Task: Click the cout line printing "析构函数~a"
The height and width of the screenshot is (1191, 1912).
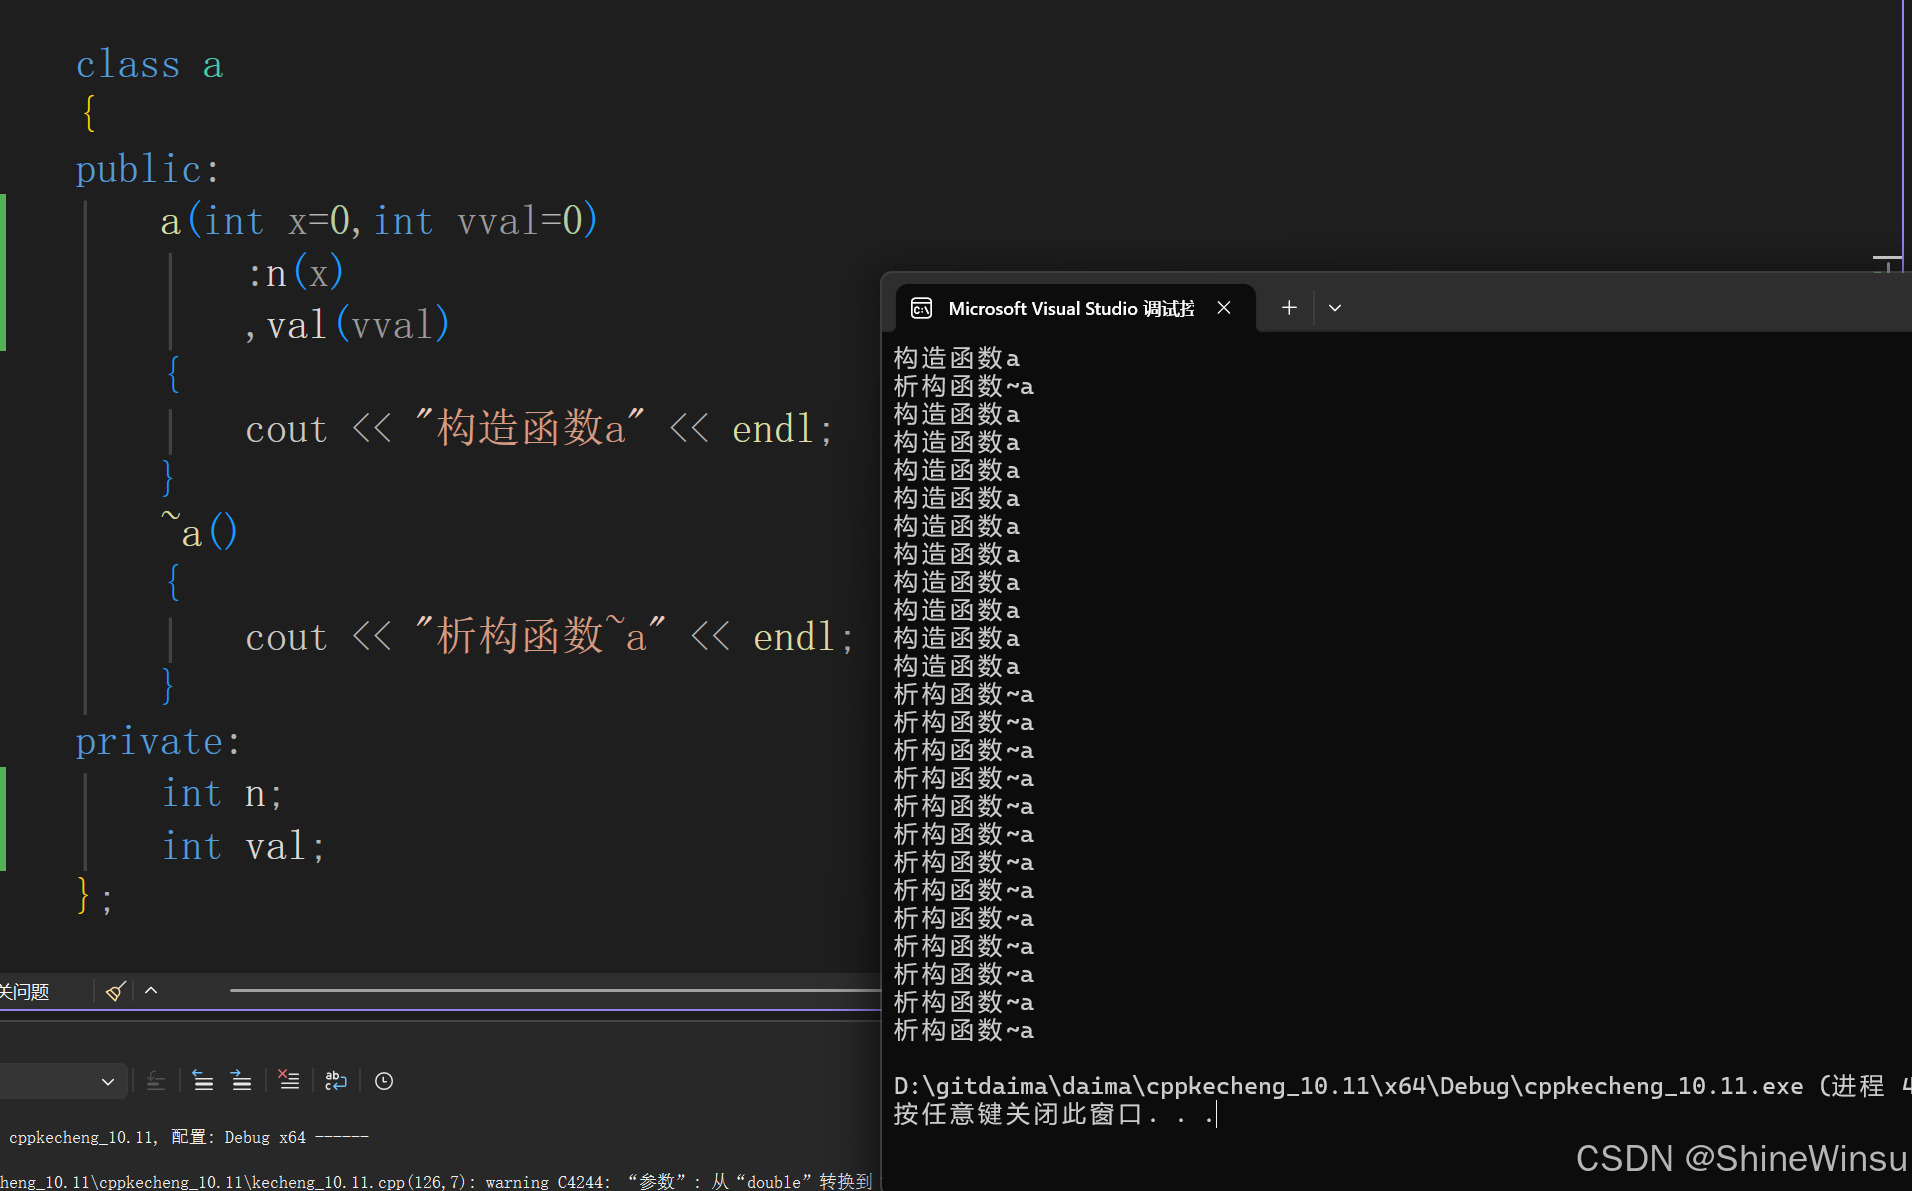Action: (550, 637)
